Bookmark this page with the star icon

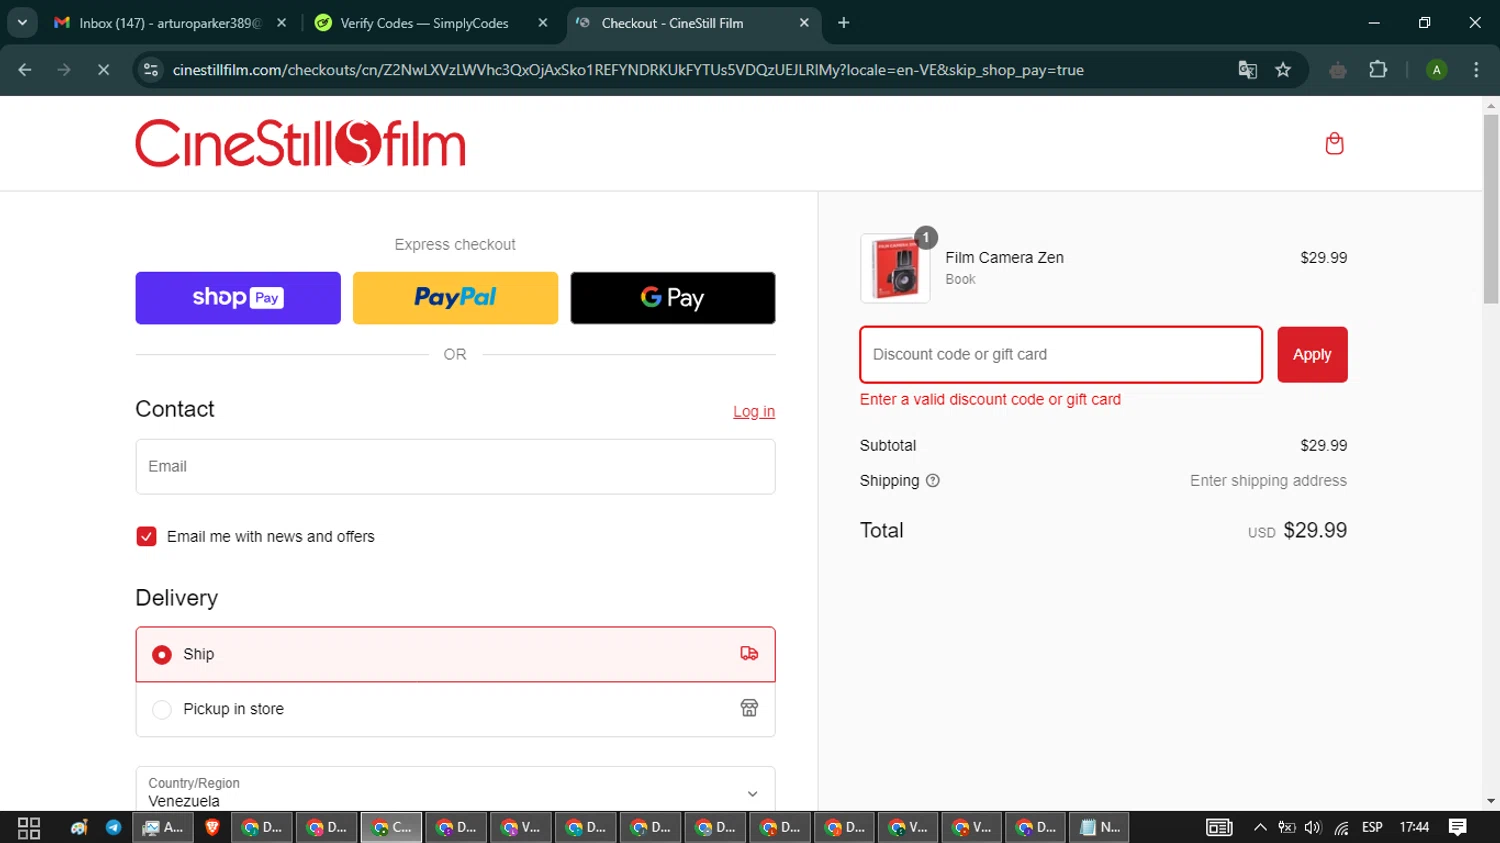point(1283,70)
